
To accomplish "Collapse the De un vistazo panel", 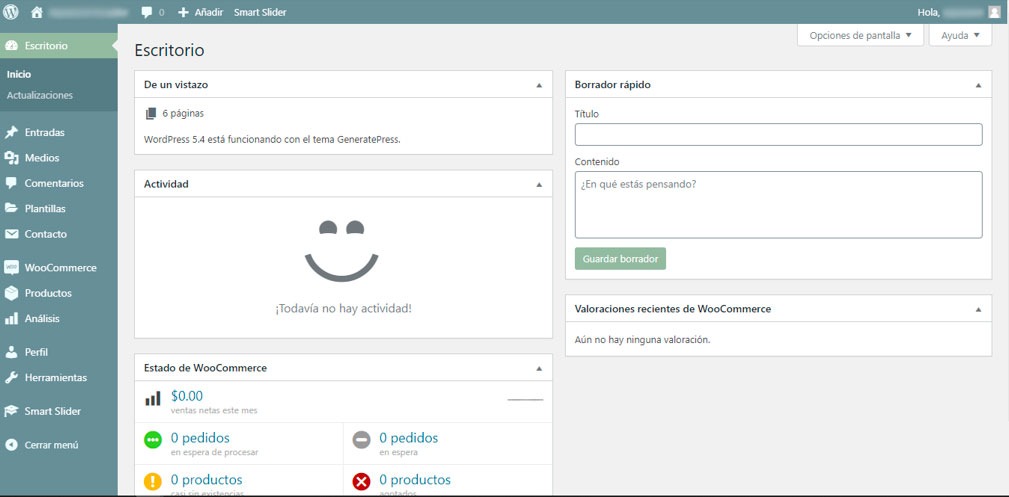I will [x=539, y=85].
